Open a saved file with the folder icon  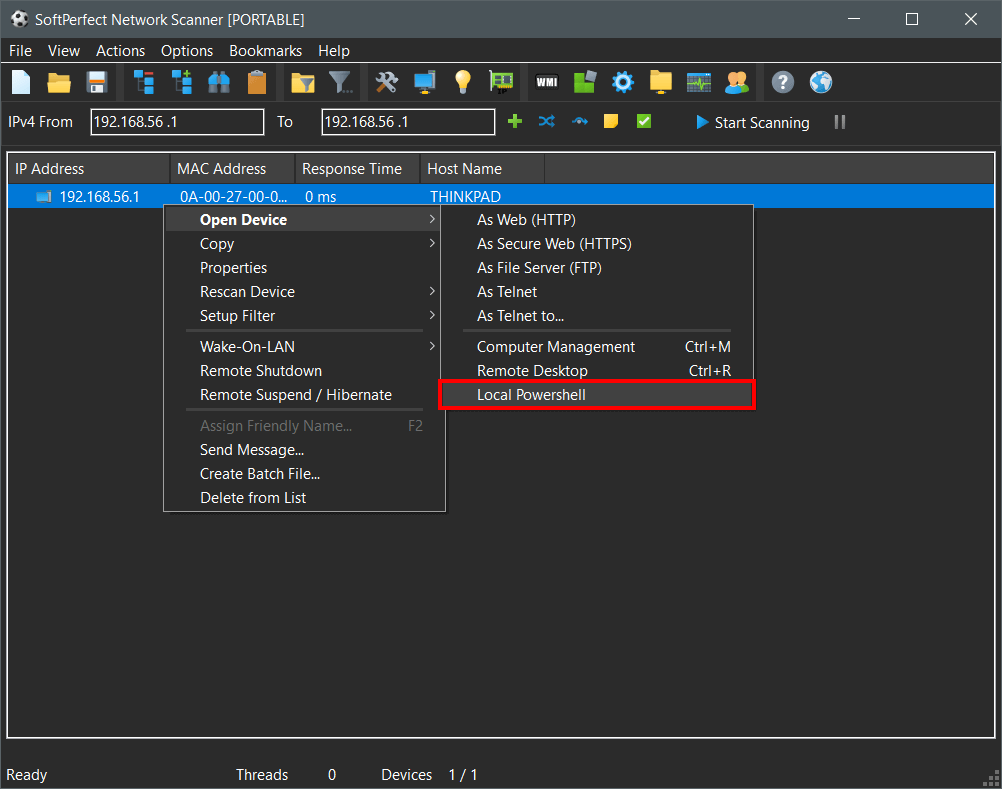point(59,82)
